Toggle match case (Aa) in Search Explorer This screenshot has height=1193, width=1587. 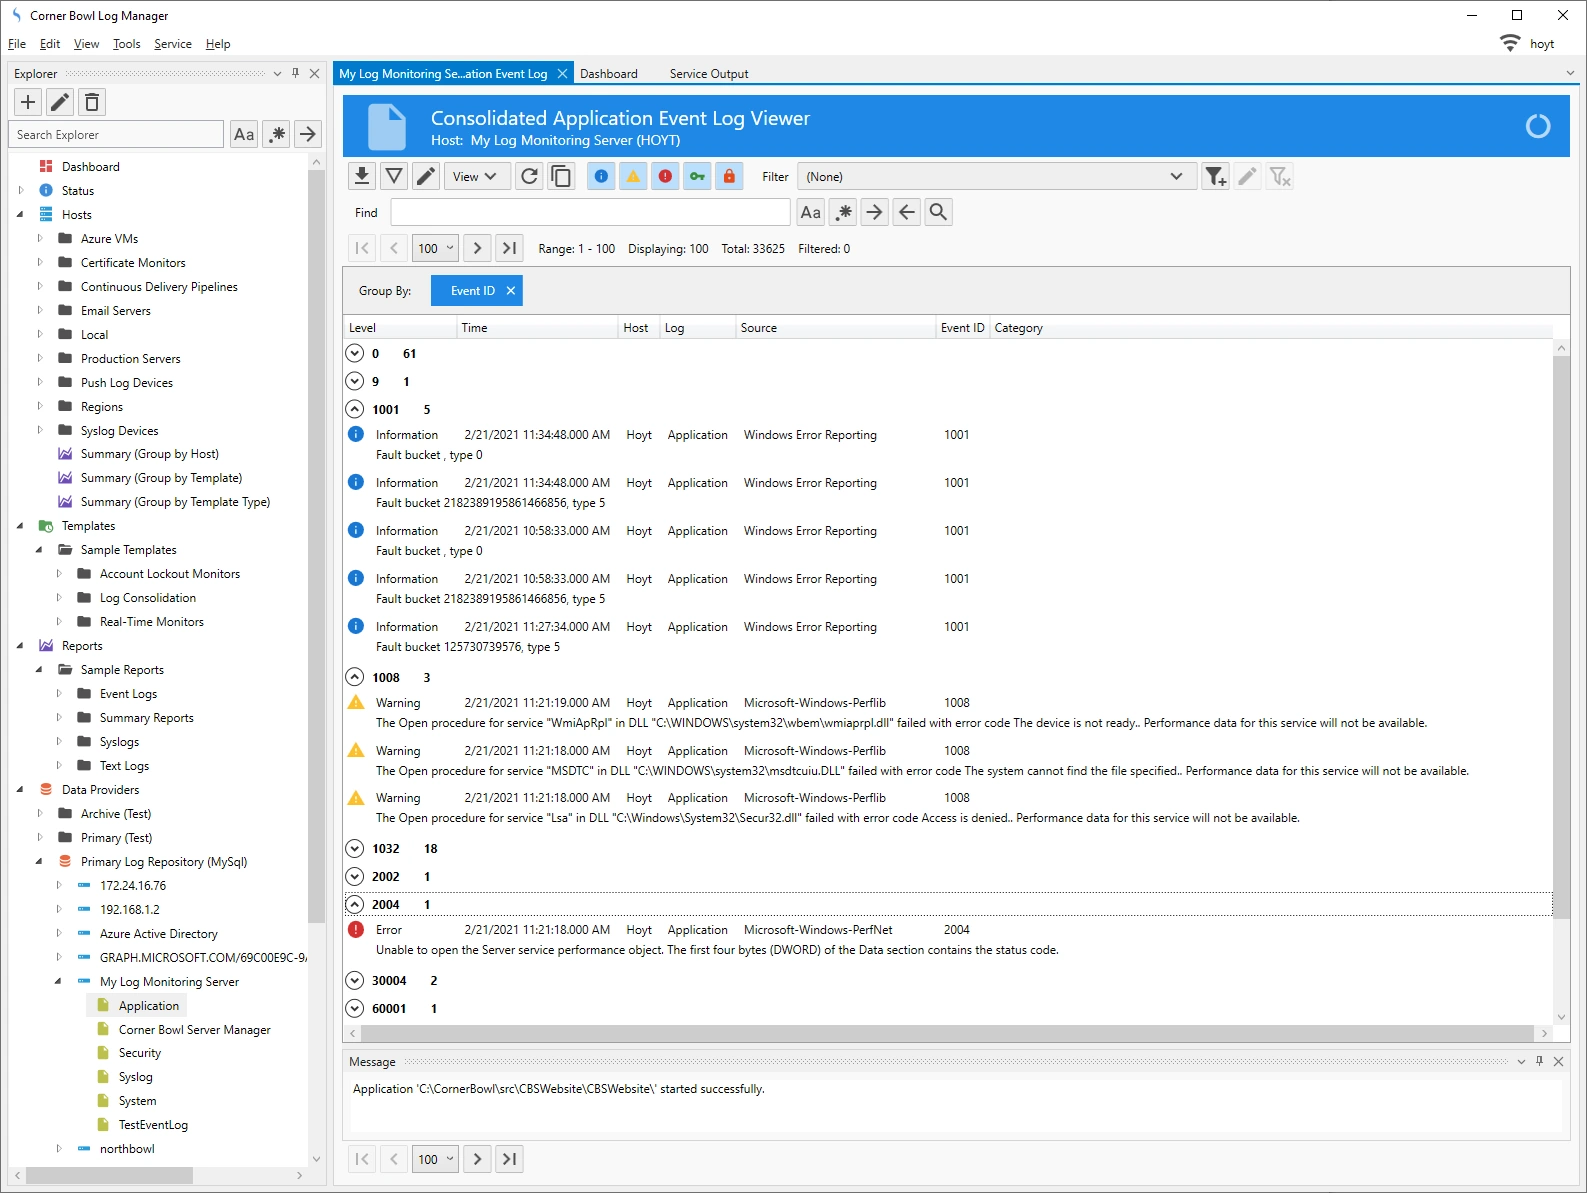click(244, 134)
